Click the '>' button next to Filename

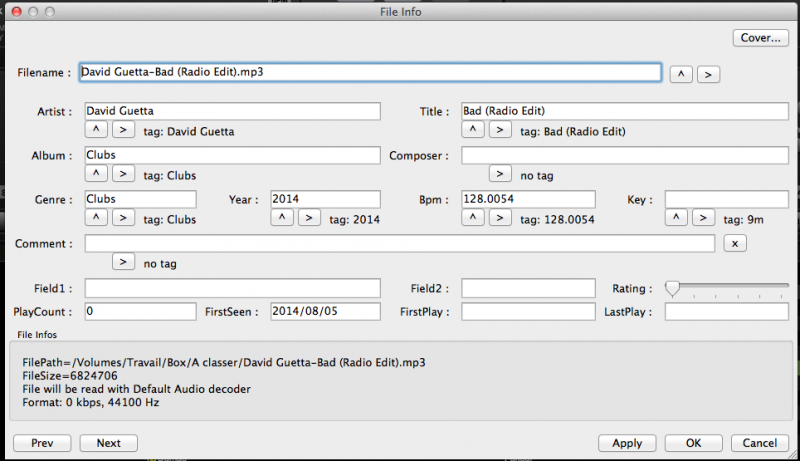(708, 74)
